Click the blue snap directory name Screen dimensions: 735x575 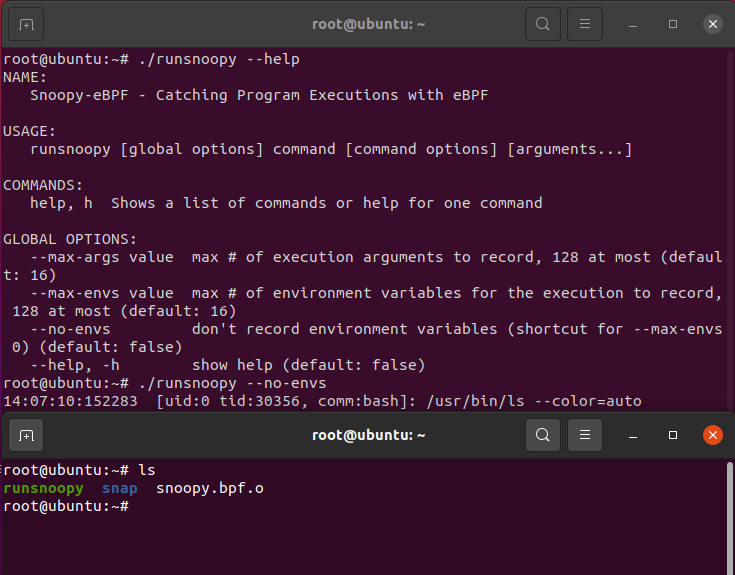(x=120, y=488)
